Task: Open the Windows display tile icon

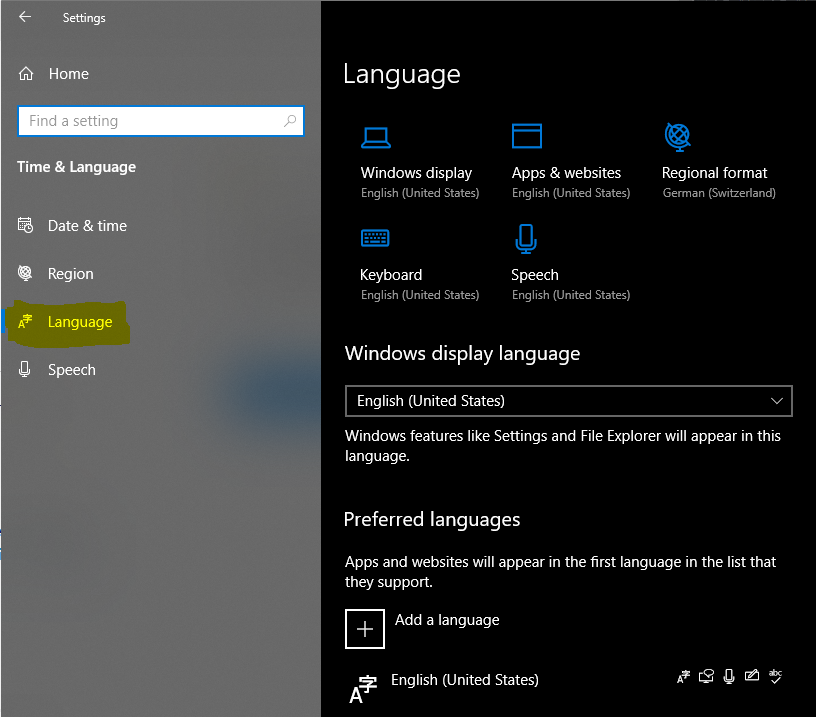Action: coord(375,137)
